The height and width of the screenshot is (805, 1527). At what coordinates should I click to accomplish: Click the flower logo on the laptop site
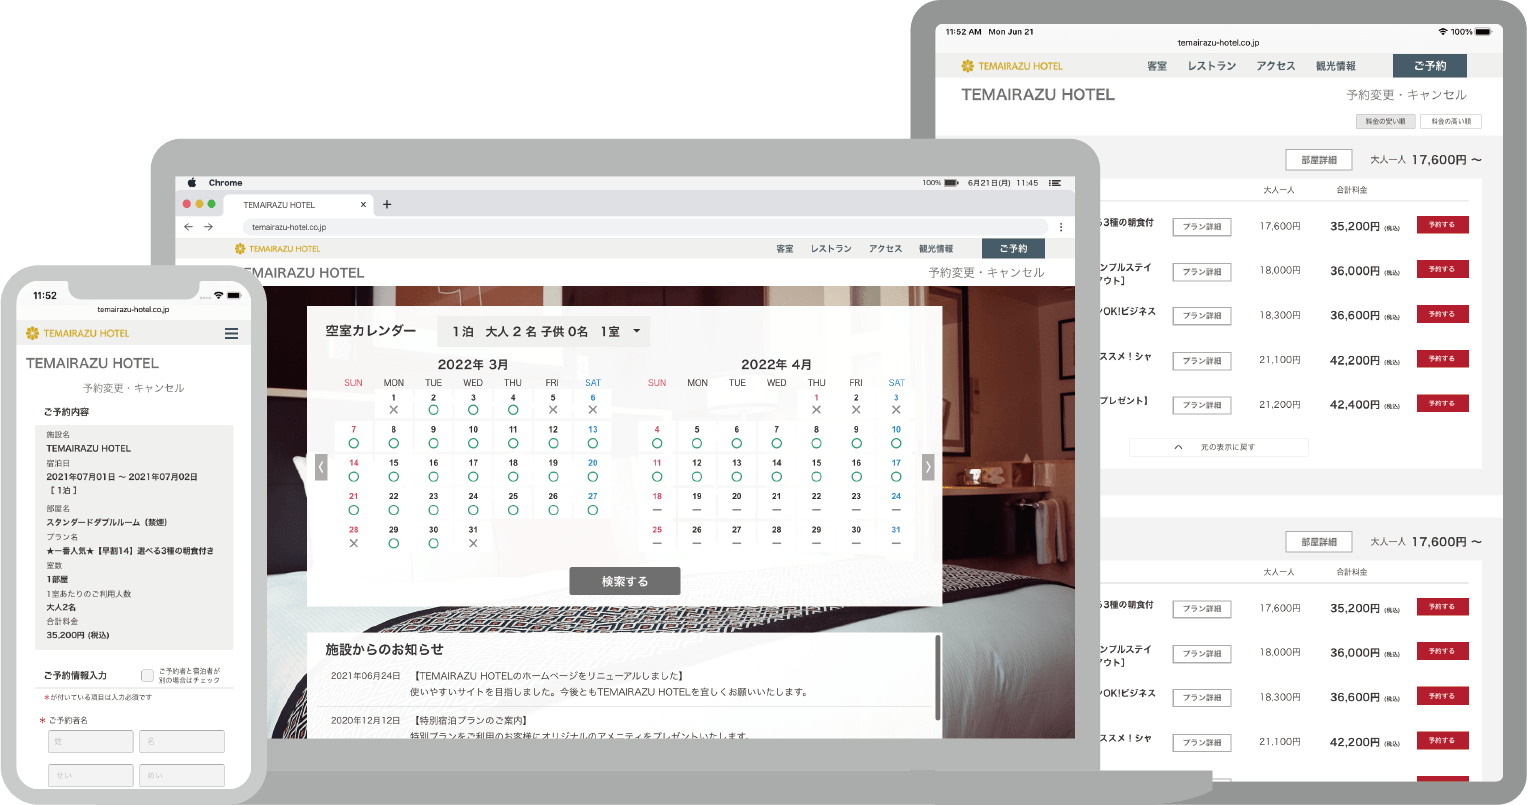[240, 249]
